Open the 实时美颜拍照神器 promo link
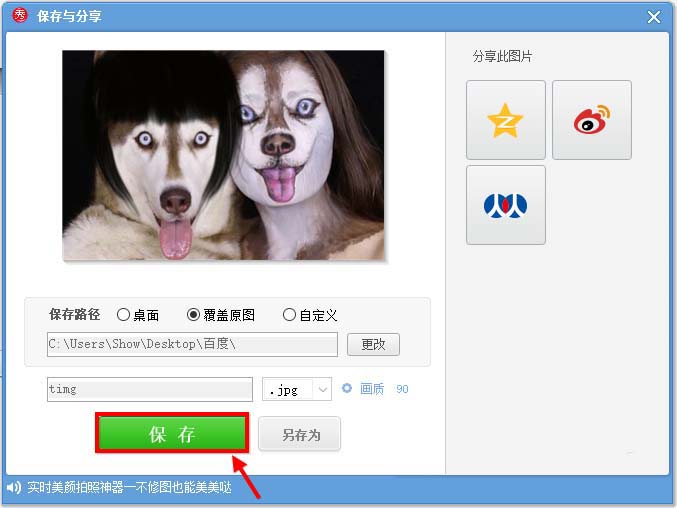This screenshot has width=677, height=508. coord(130,487)
